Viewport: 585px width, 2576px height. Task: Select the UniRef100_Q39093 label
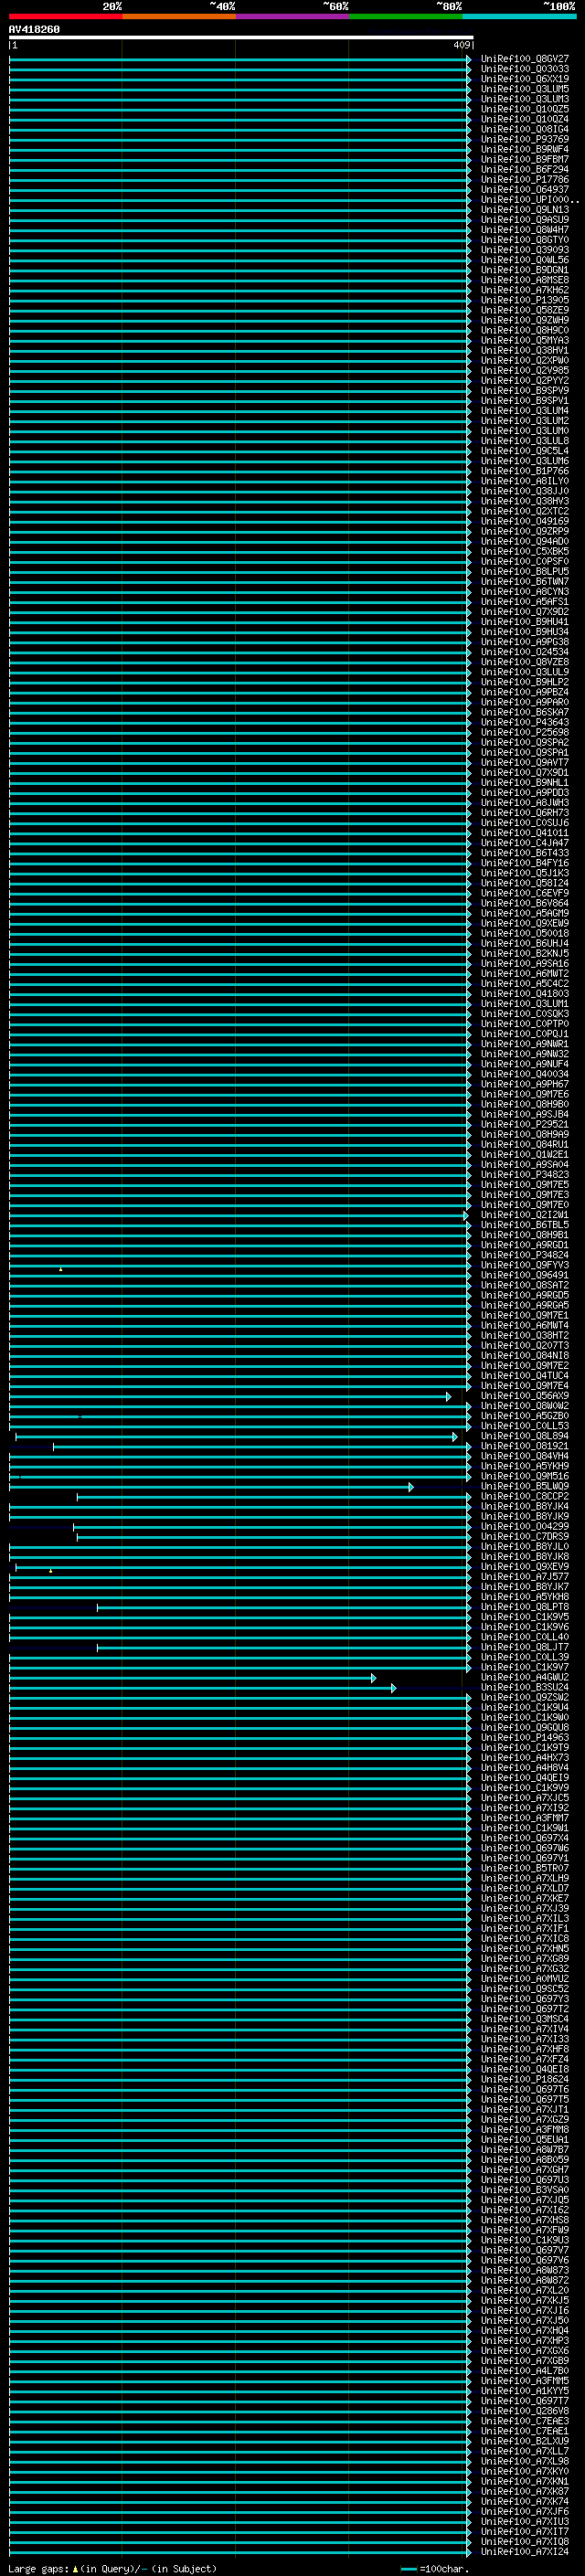pyautogui.click(x=525, y=250)
